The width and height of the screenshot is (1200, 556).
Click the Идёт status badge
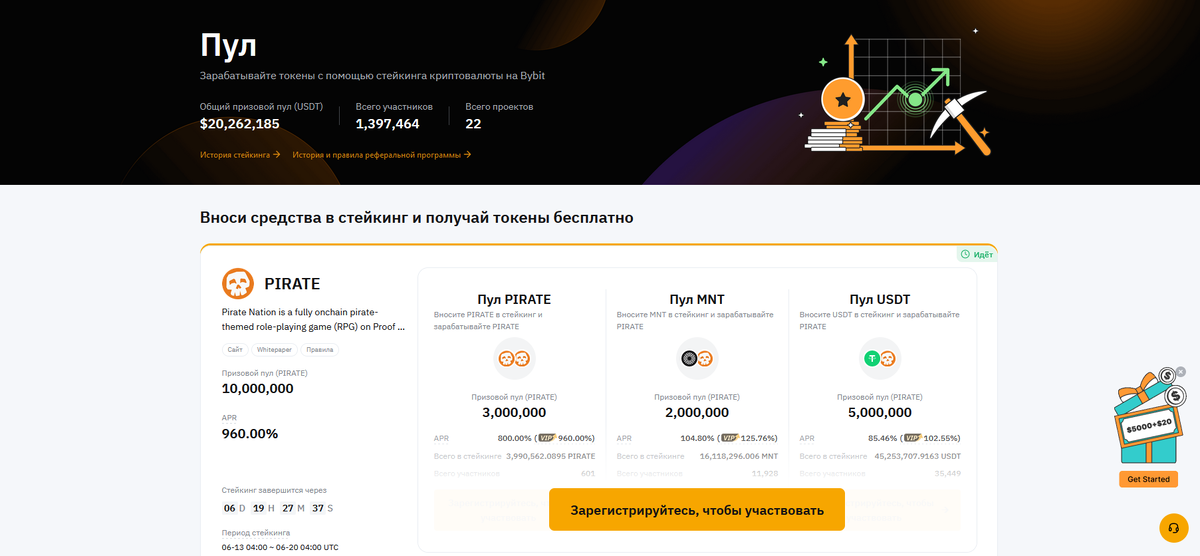(977, 255)
